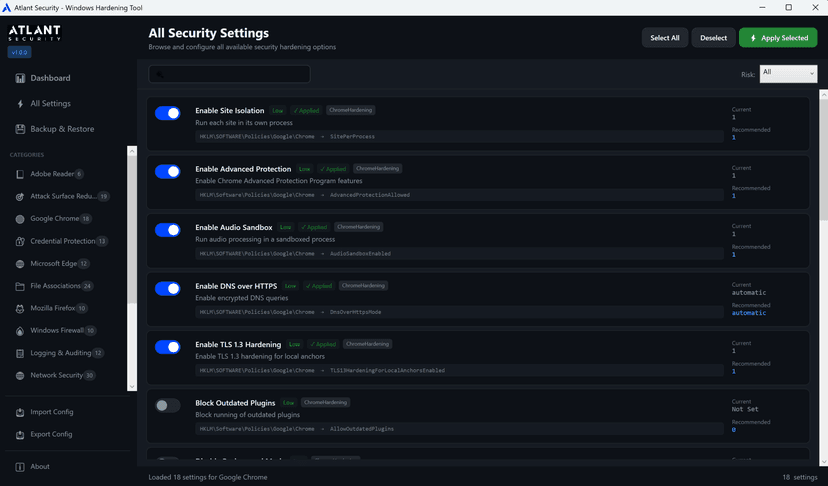This screenshot has width=828, height=486.
Task: Click the About info icon
Action: pyautogui.click(x=20, y=467)
